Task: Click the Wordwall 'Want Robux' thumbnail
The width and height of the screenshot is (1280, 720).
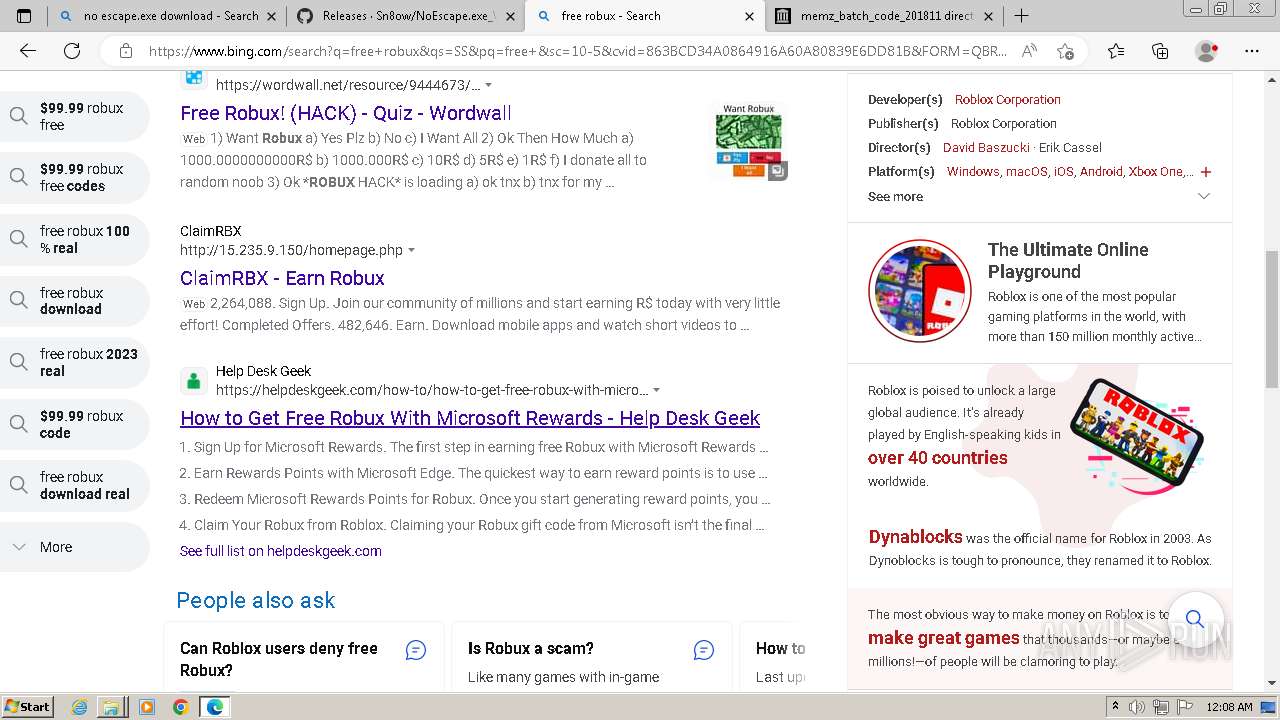Action: 749,141
